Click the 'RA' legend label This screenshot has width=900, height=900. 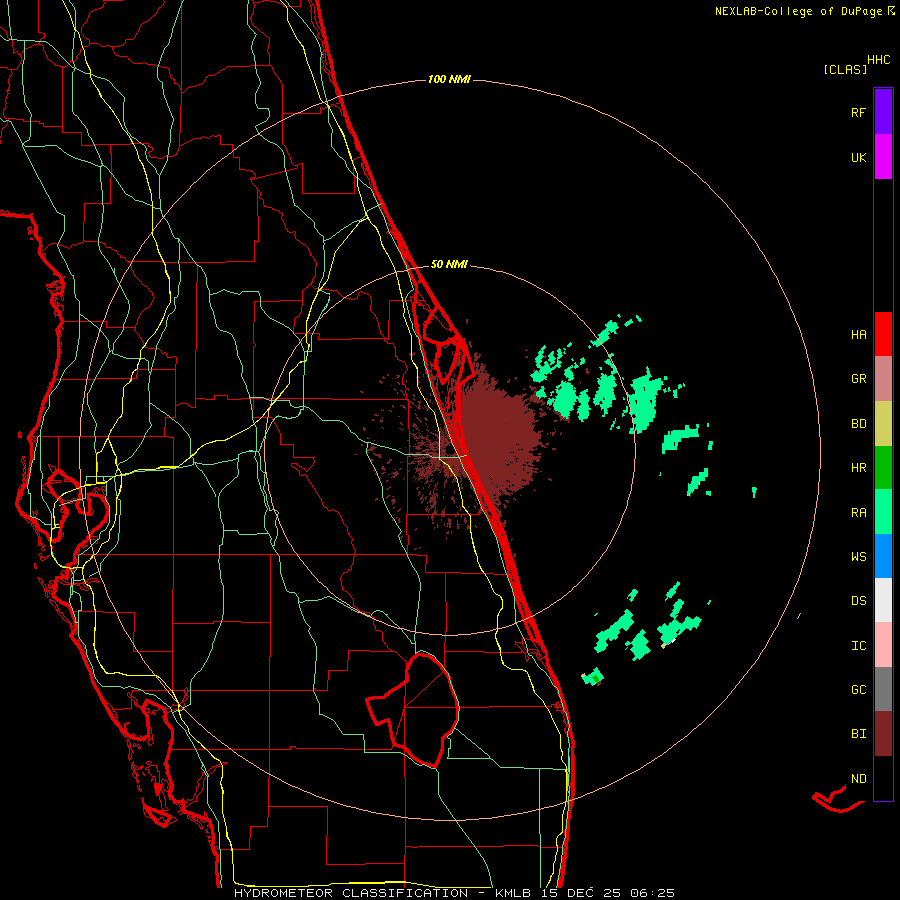[858, 513]
